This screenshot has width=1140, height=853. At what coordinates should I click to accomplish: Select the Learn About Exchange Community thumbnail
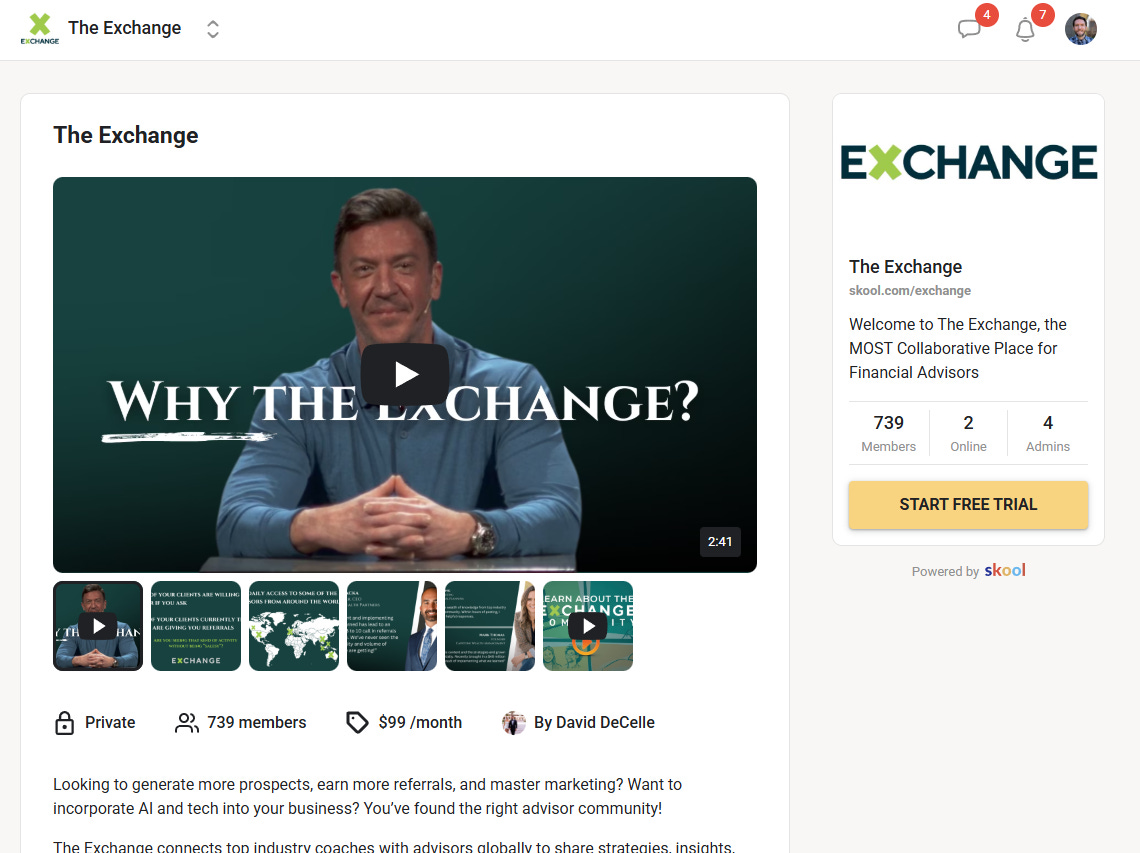coord(588,626)
